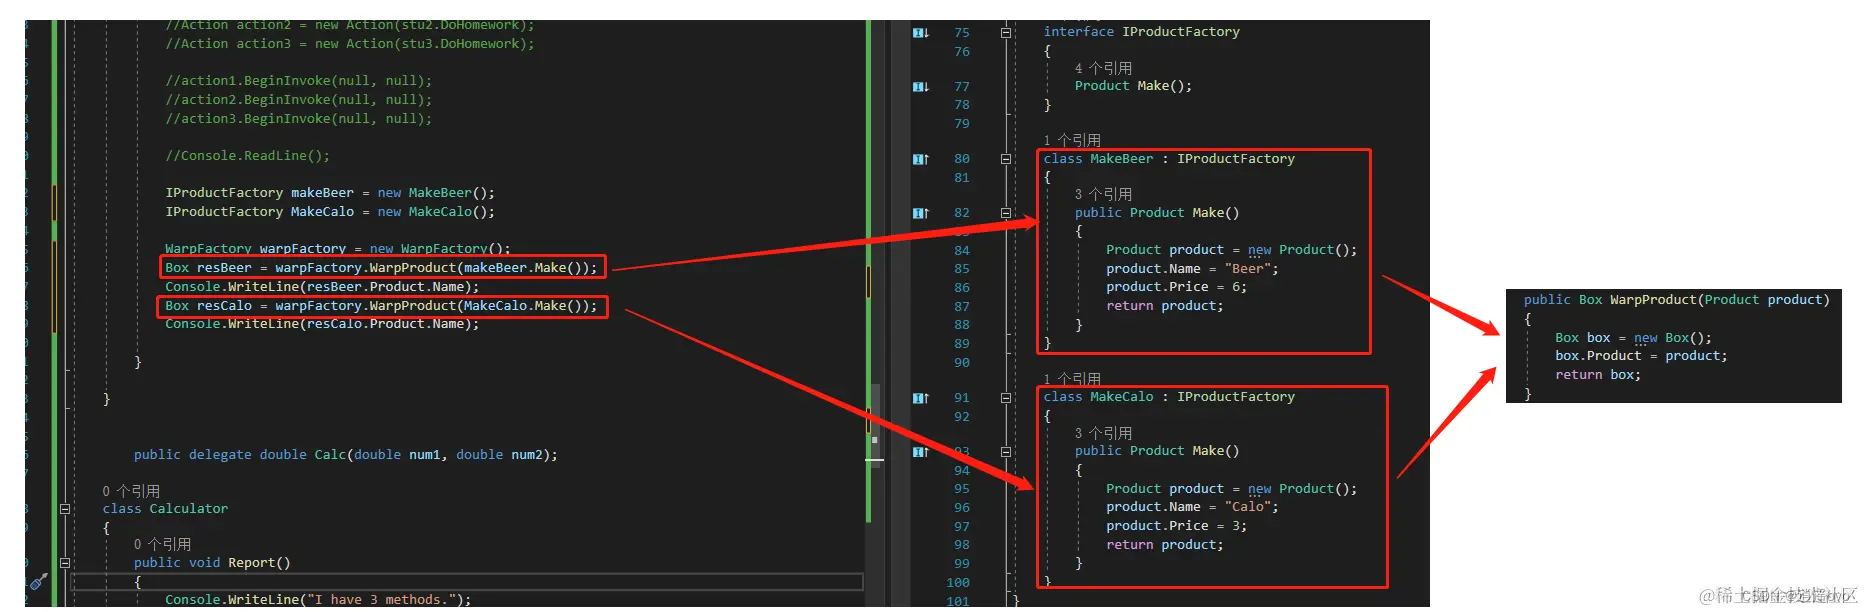This screenshot has height=612, width=1865.
Task: Click the 'product.Price = 6;' line
Action: pyautogui.click(x=1176, y=287)
